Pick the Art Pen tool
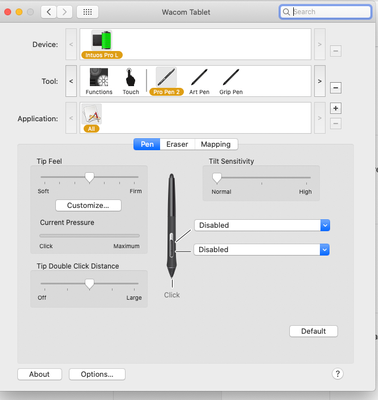 pos(199,78)
